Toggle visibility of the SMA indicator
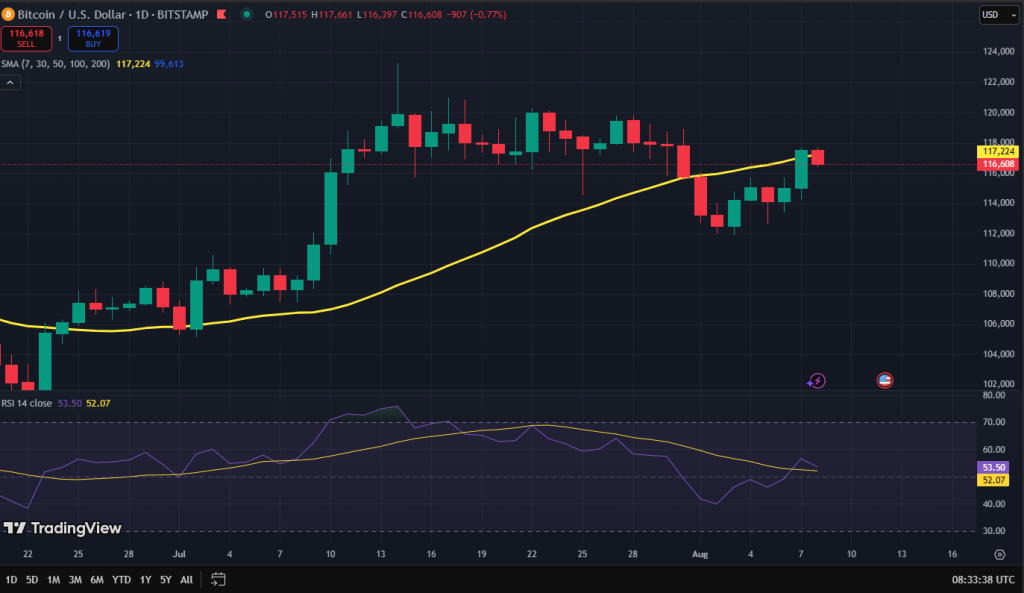This screenshot has width=1024, height=593. [x=55, y=63]
